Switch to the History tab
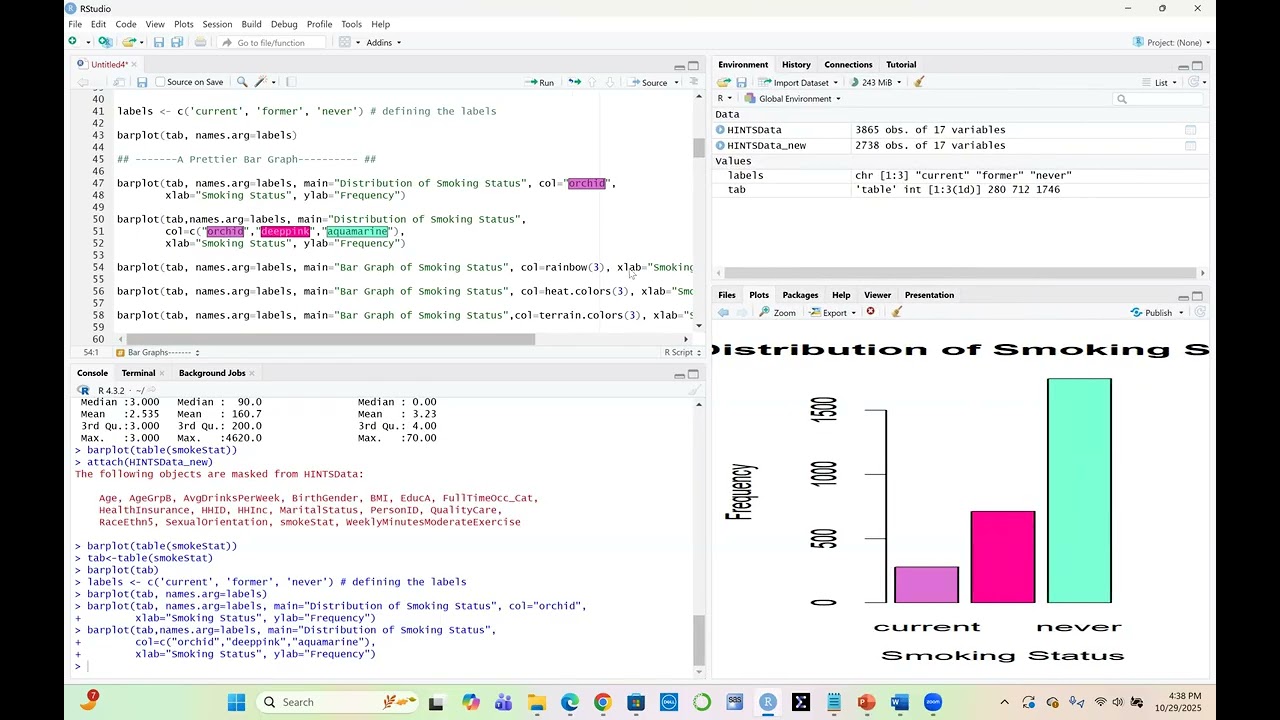The height and width of the screenshot is (720, 1280). tap(796, 65)
